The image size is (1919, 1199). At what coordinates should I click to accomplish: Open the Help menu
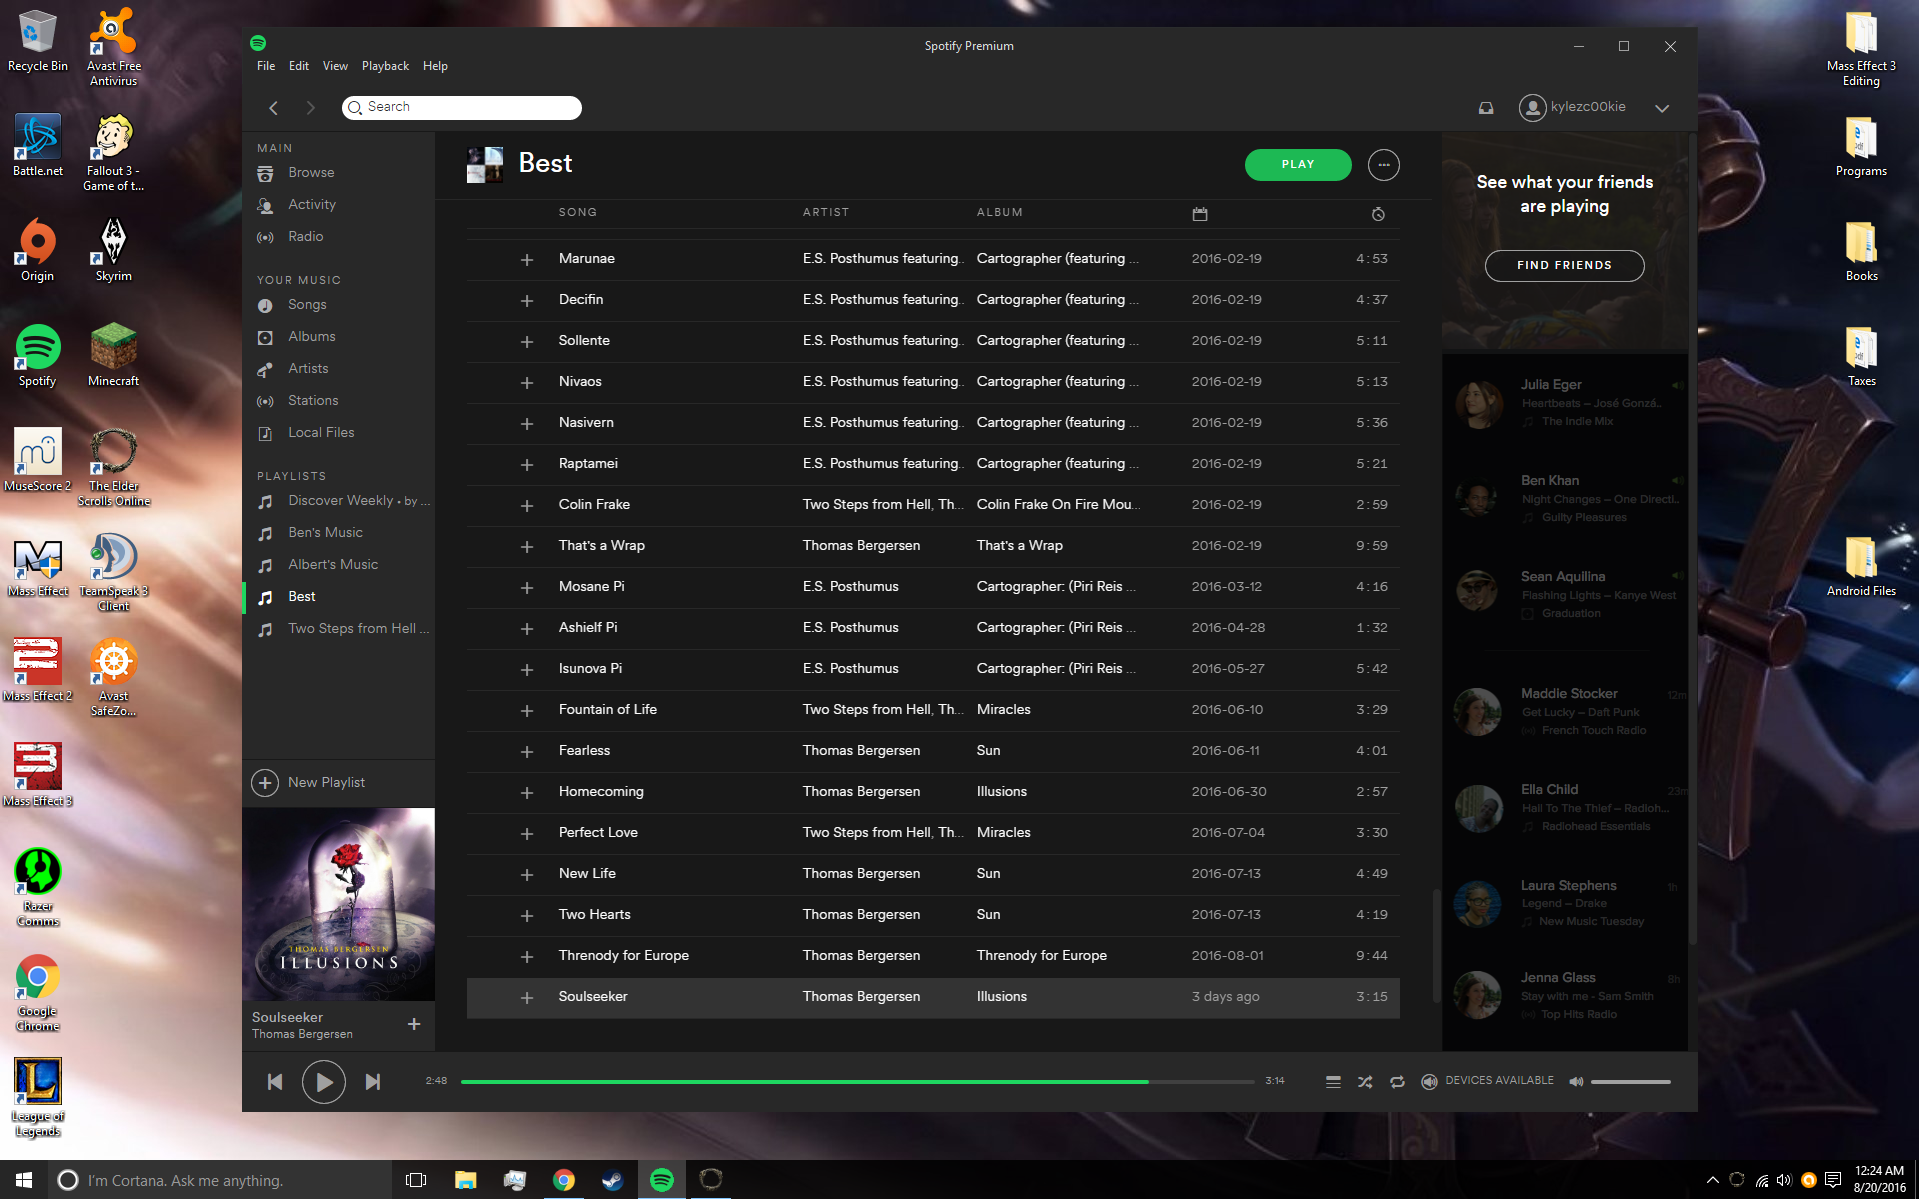coord(435,66)
